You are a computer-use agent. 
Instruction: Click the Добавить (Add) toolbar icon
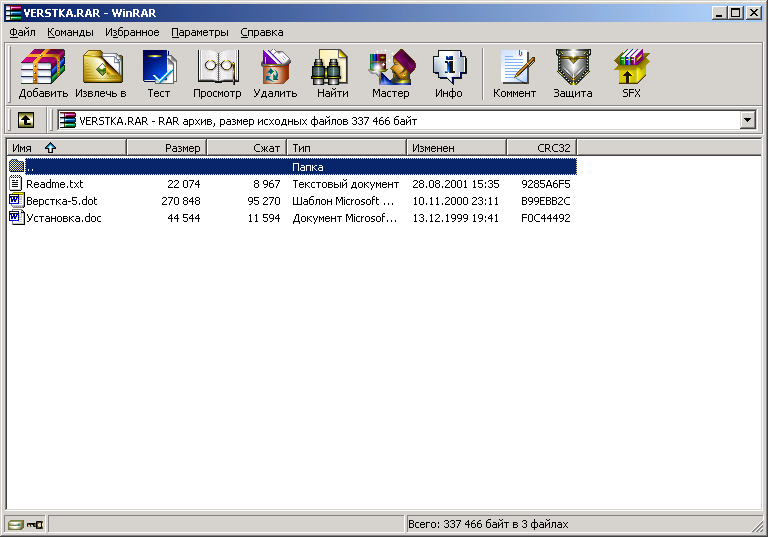point(43,67)
